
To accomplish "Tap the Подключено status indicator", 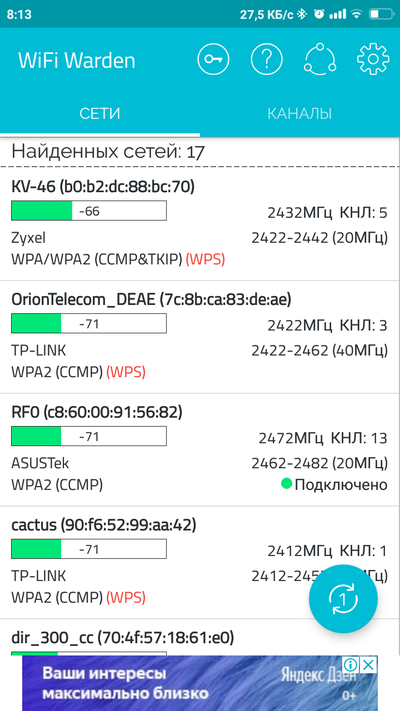I will tap(334, 485).
